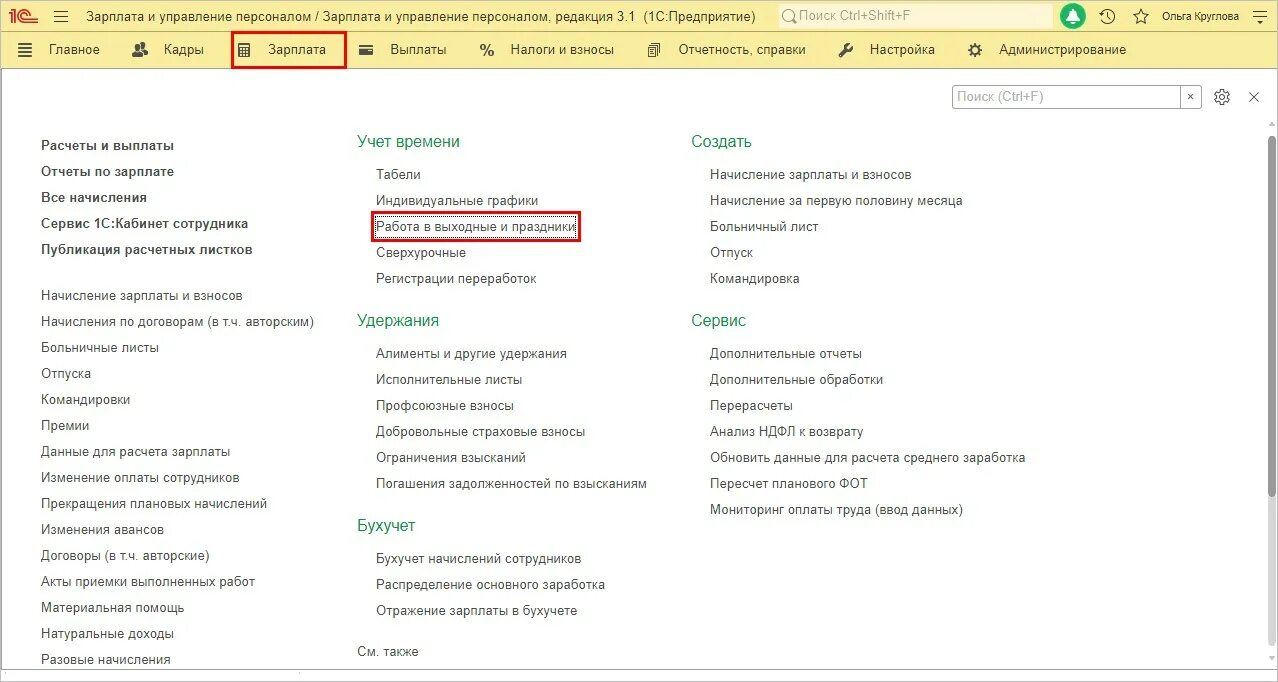Screen dimensions: 1278x682
Task: Open Профсоюзные взносы
Action: click(x=445, y=406)
